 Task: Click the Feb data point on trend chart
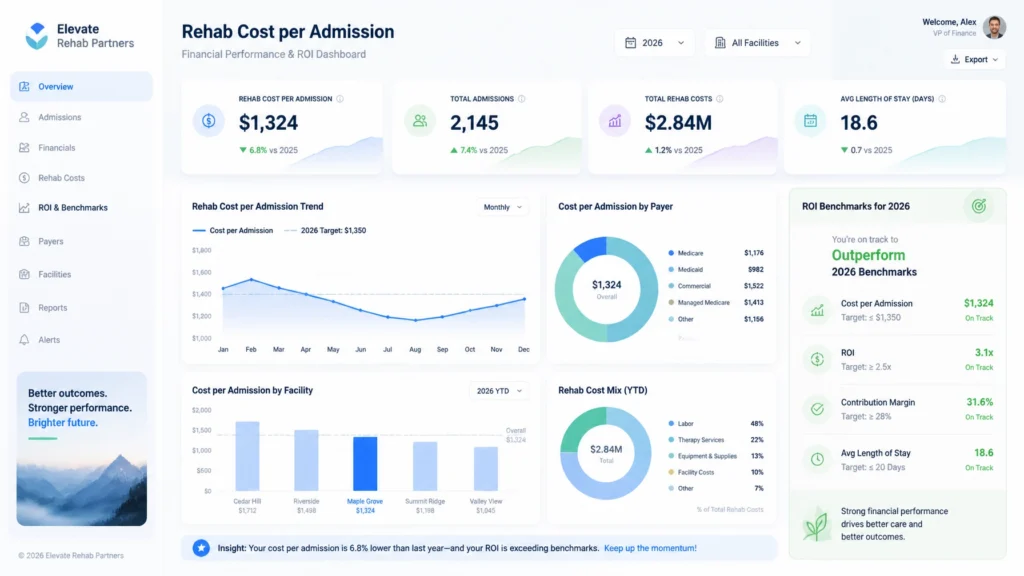(251, 280)
